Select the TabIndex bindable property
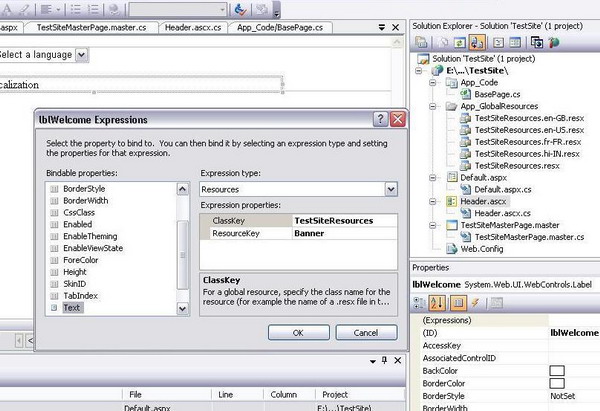Viewport: 600px width, 411px height. (x=80, y=296)
